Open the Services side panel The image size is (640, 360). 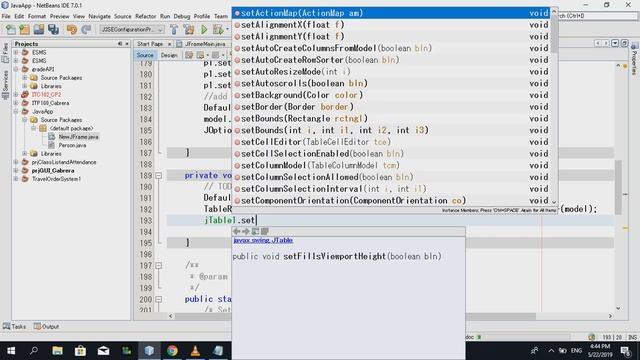point(5,85)
